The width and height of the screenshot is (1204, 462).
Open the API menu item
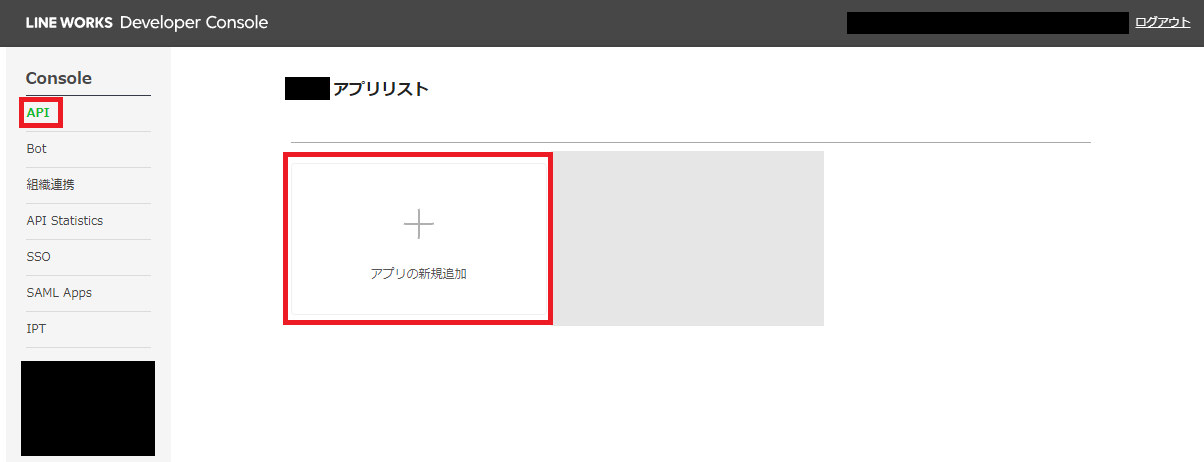pos(38,112)
